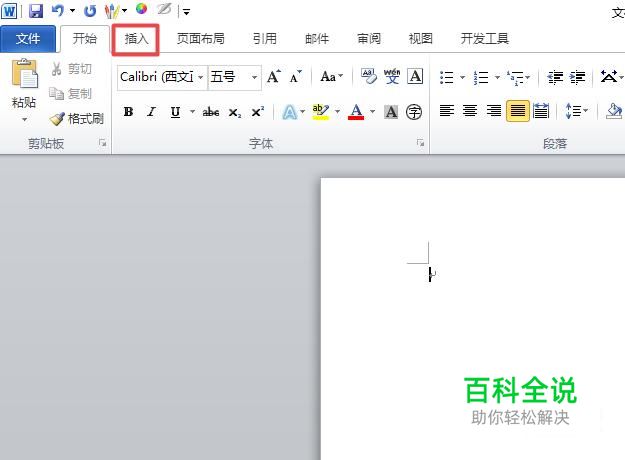Open the underline style dropdown arrow
Image resolution: width=625 pixels, height=460 pixels.
pyautogui.click(x=192, y=112)
